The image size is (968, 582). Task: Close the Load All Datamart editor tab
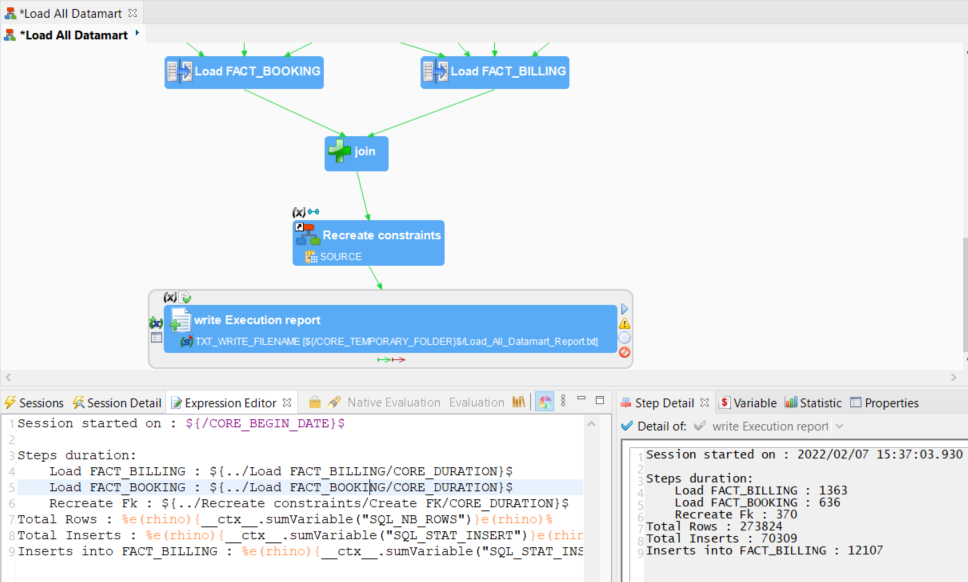pyautogui.click(x=132, y=13)
